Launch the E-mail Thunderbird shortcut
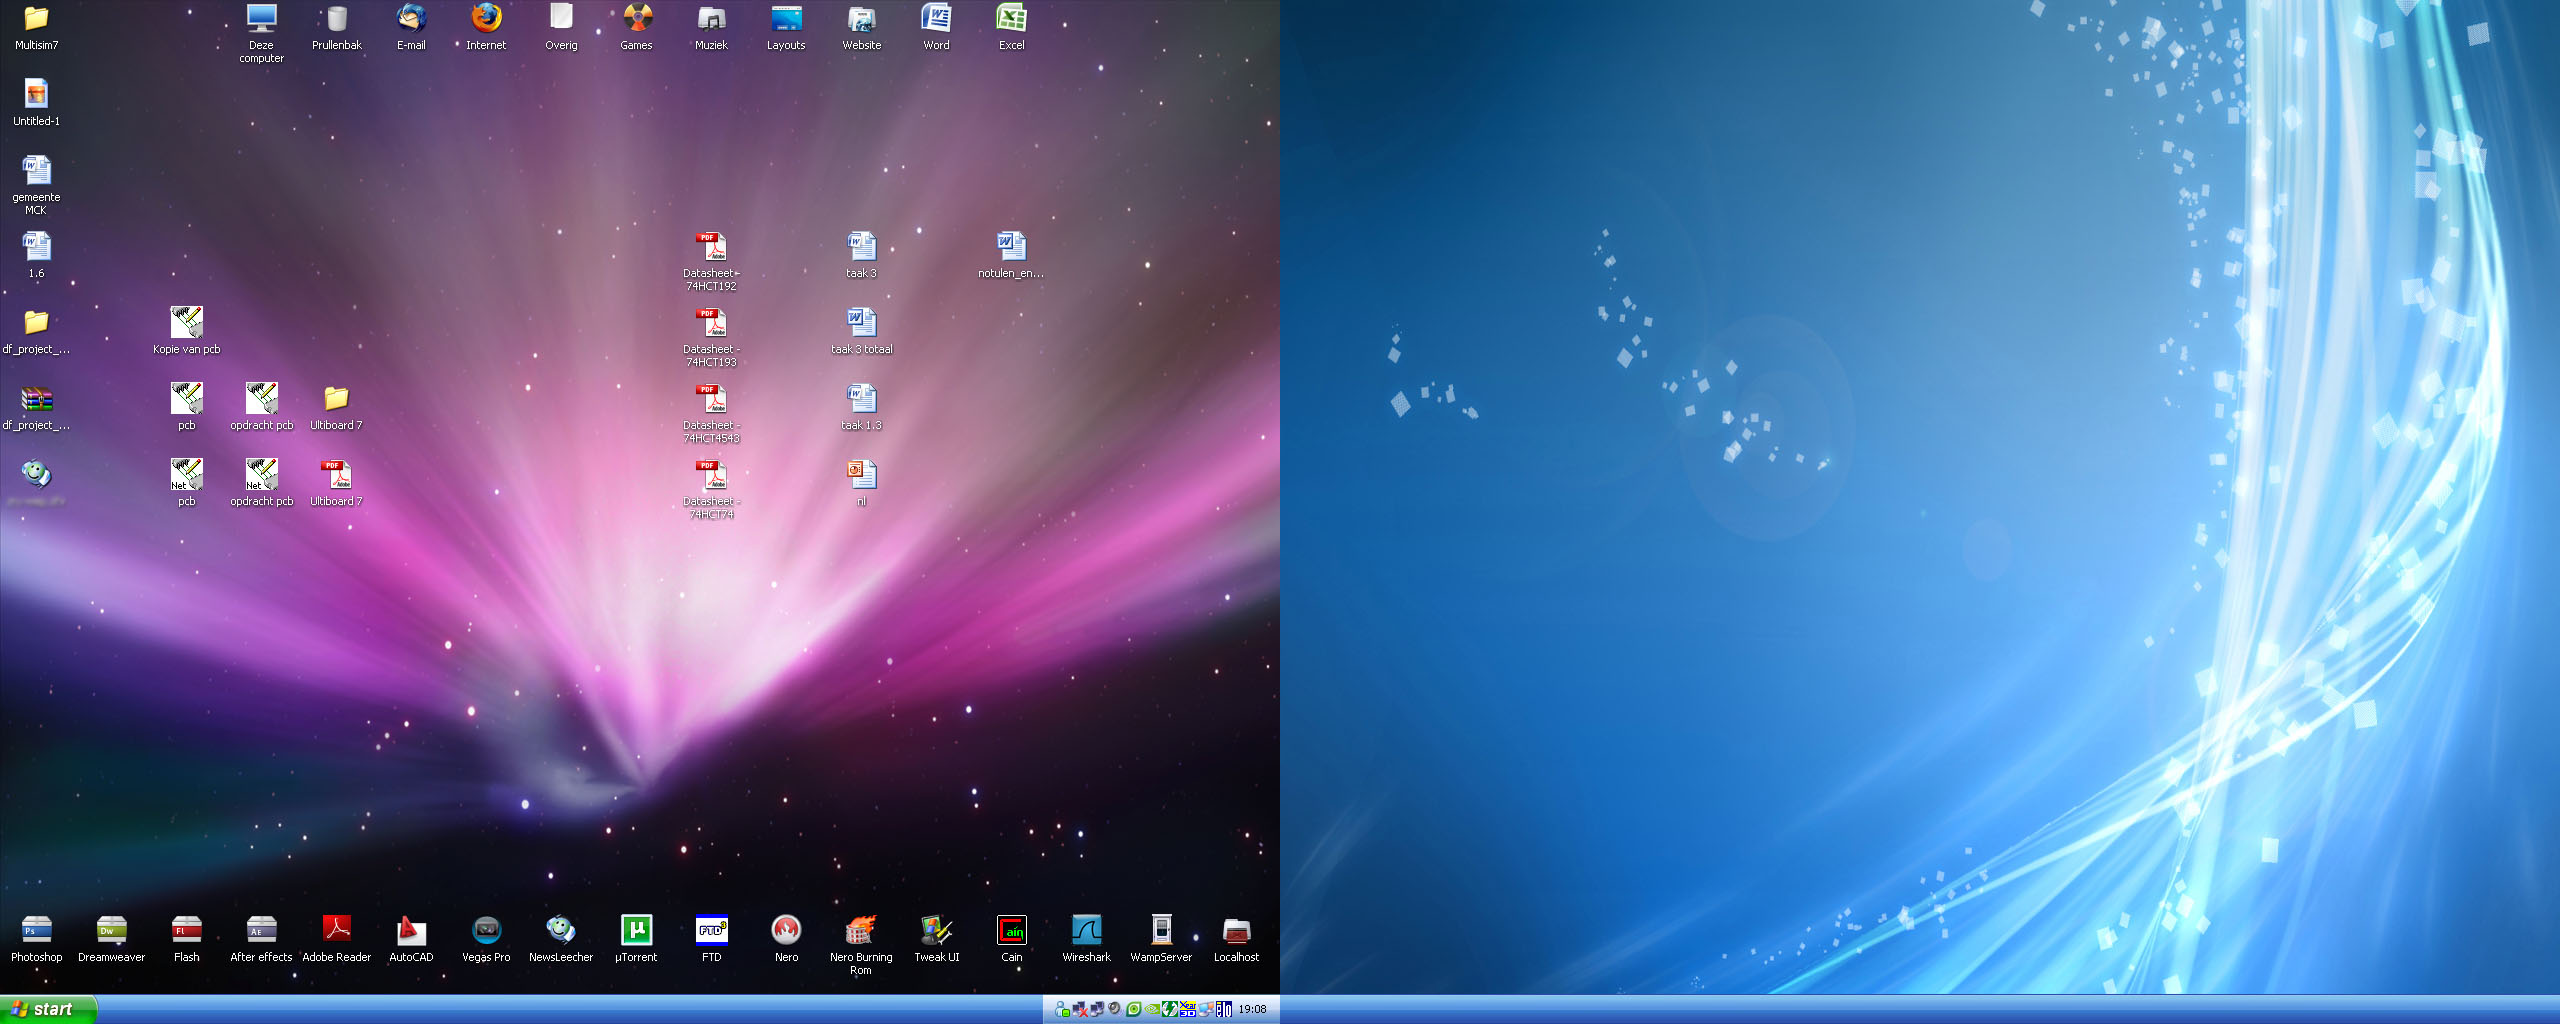 (x=411, y=27)
